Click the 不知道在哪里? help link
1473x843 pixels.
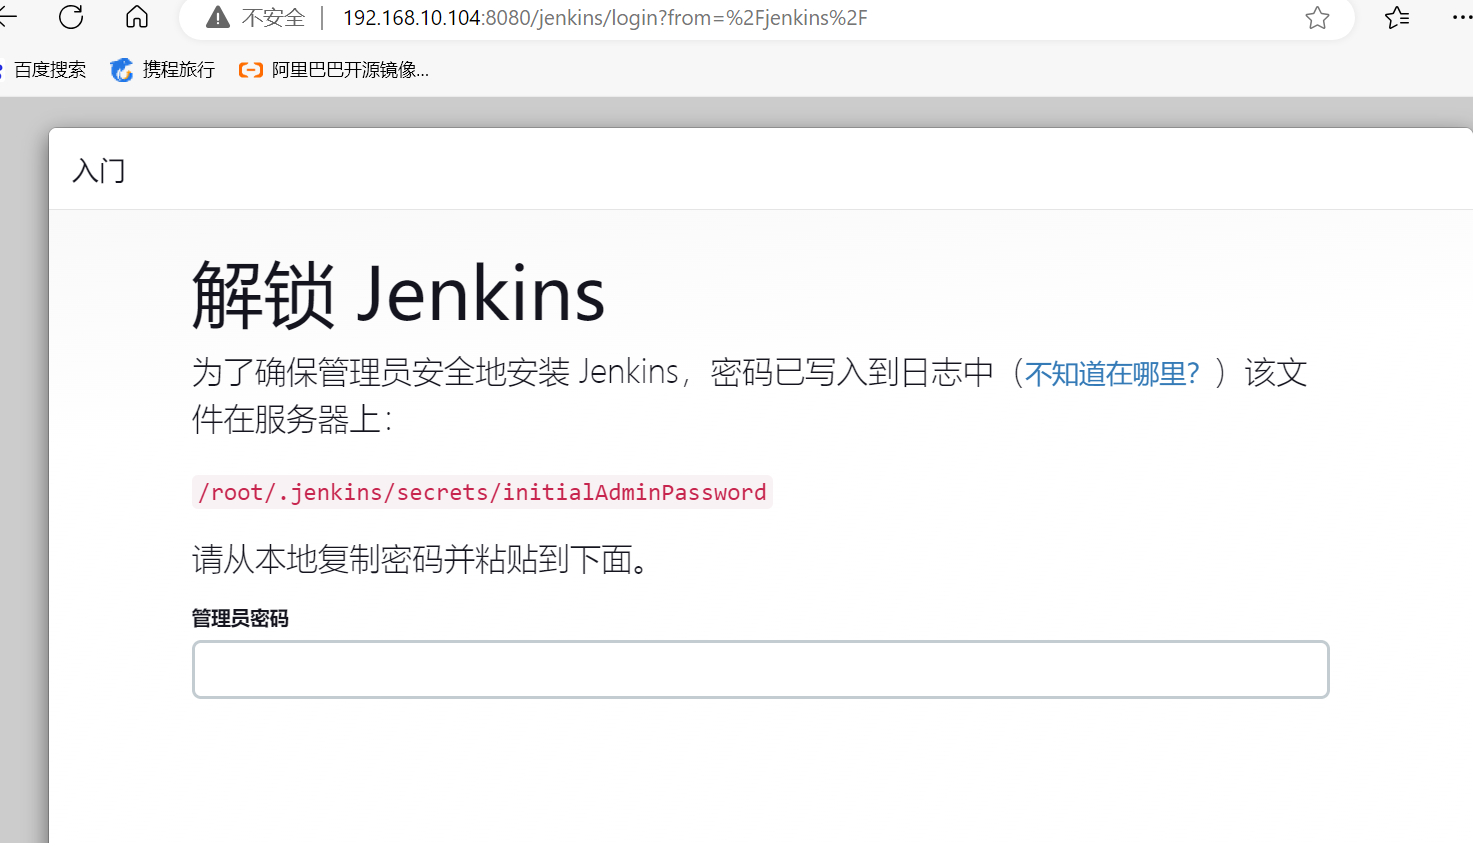click(x=1111, y=374)
